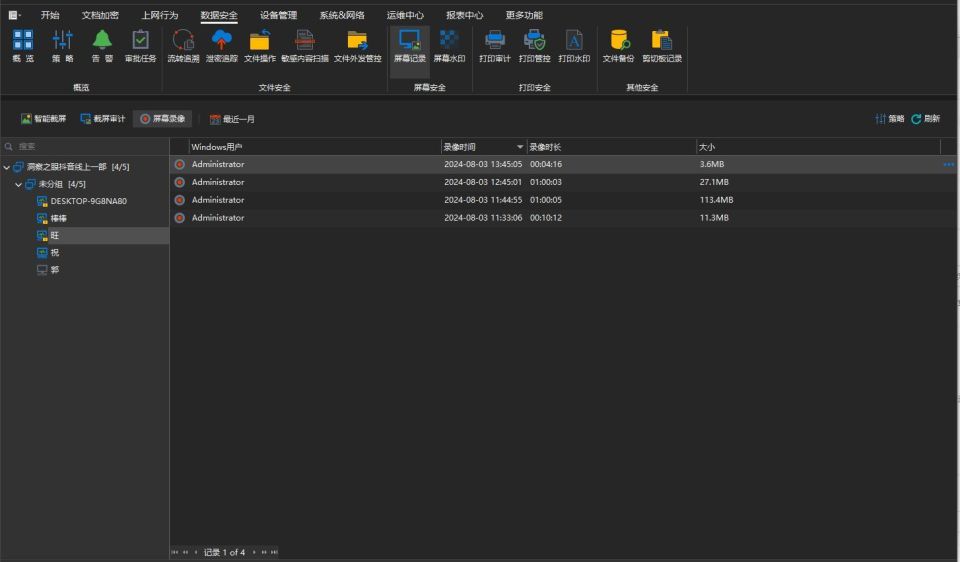Switch to the 设备管理 ribbon tab

coord(279,15)
